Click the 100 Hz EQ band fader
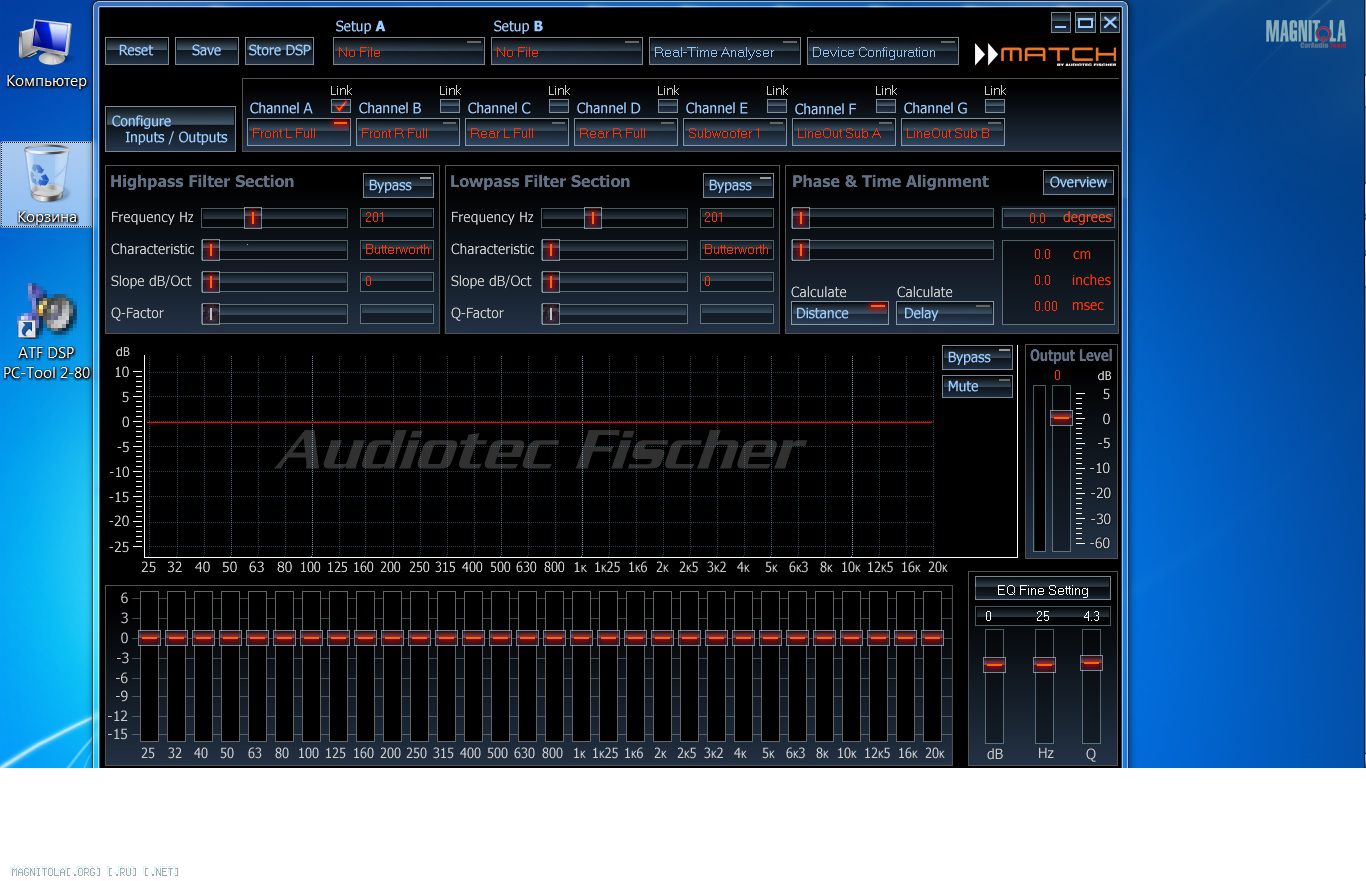1366x881 pixels. (311, 637)
